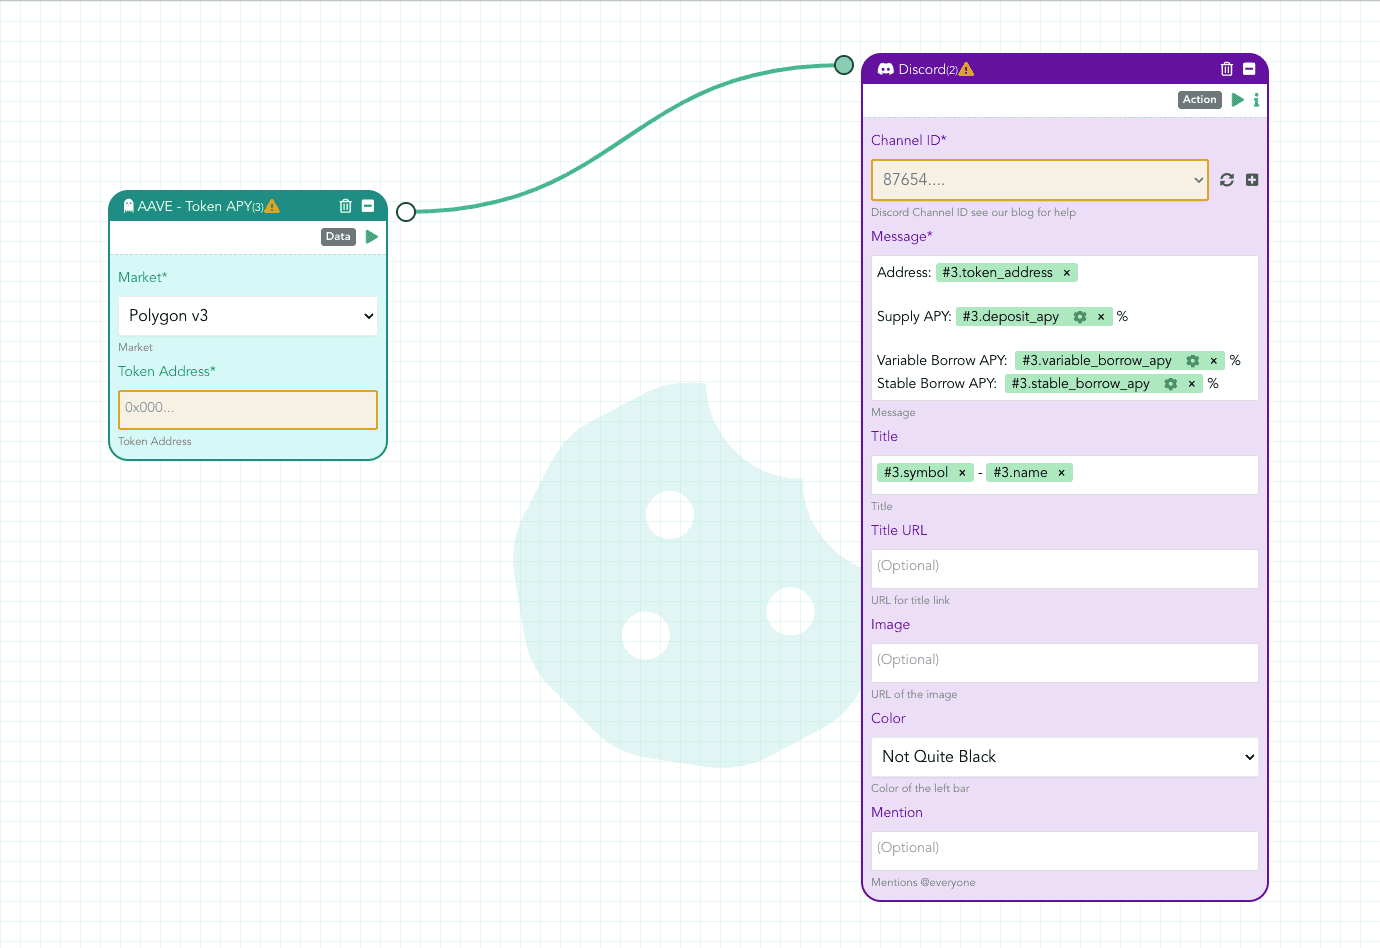Click the Token Address input field

(x=248, y=410)
